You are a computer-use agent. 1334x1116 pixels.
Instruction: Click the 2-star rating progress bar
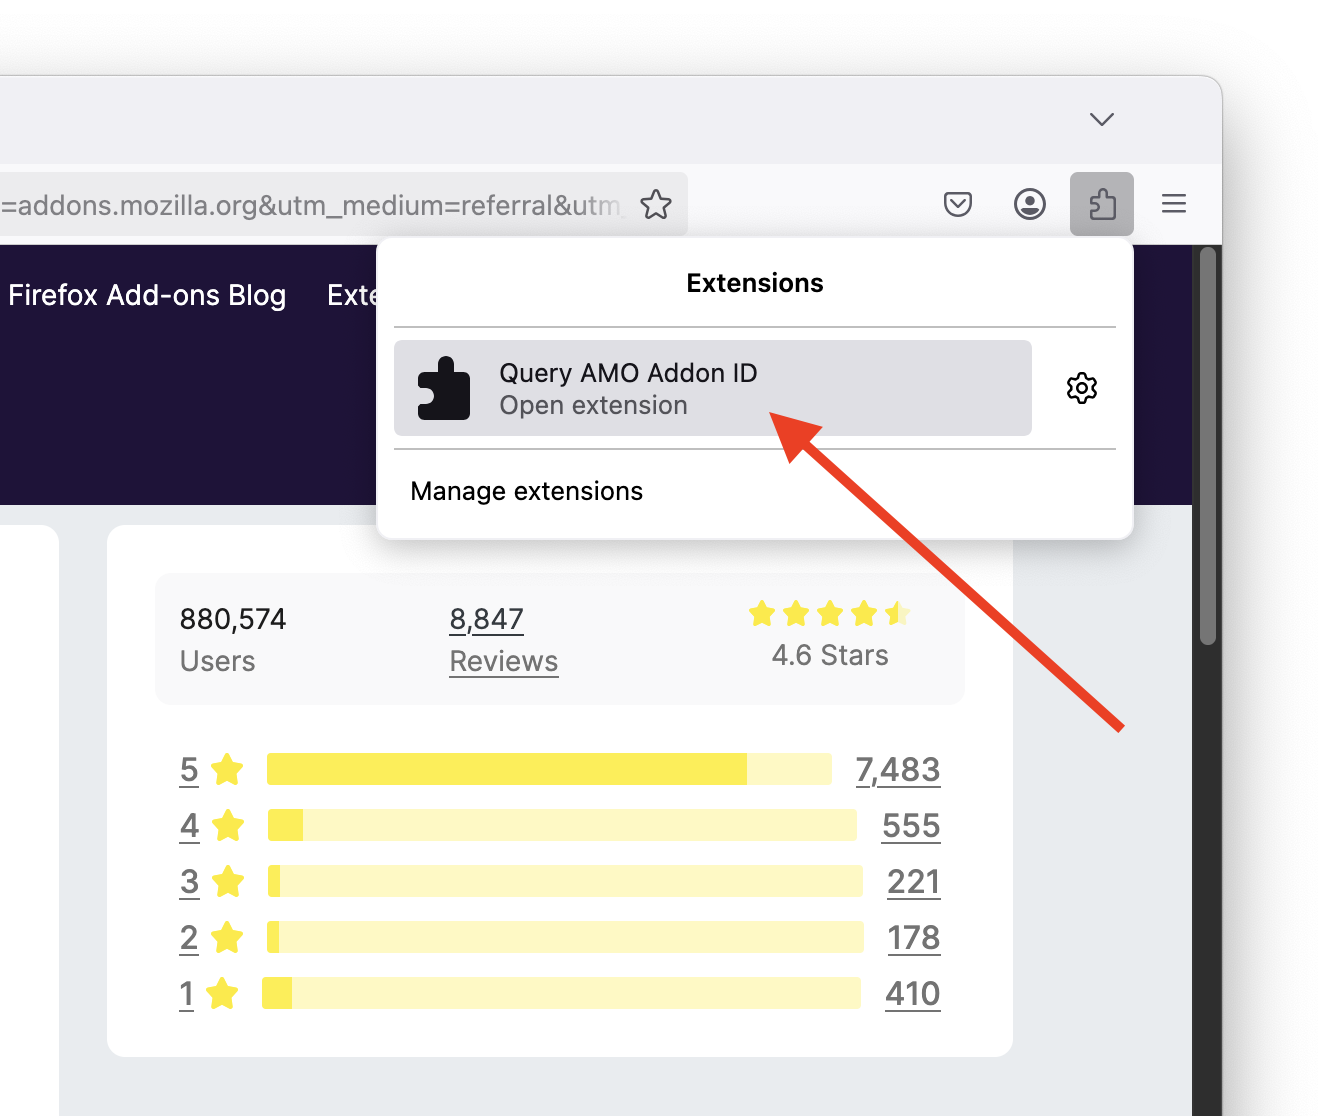[x=565, y=937]
